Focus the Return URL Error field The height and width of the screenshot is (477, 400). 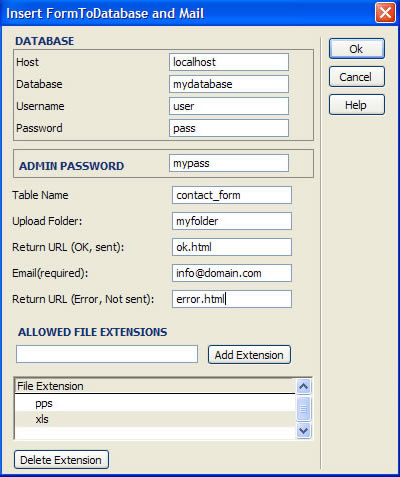tap(232, 299)
